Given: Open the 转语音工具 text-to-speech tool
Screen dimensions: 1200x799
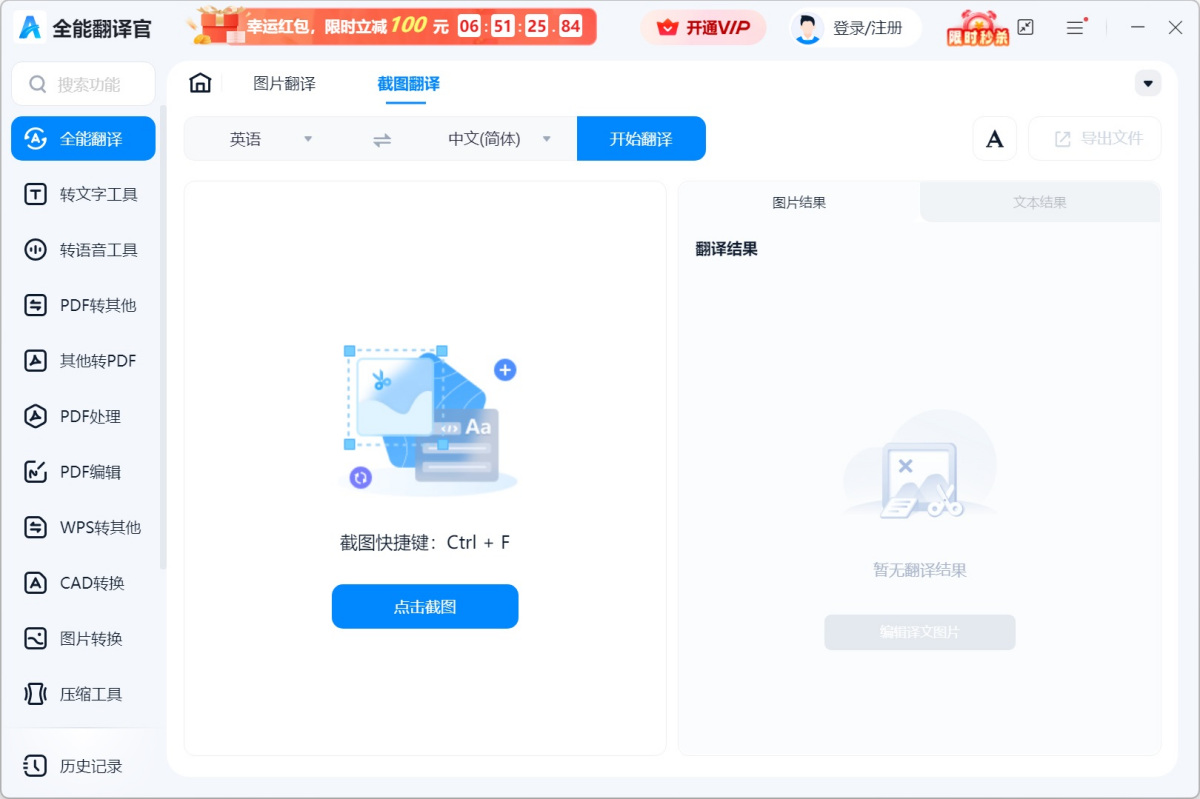Looking at the screenshot, I should 83,249.
